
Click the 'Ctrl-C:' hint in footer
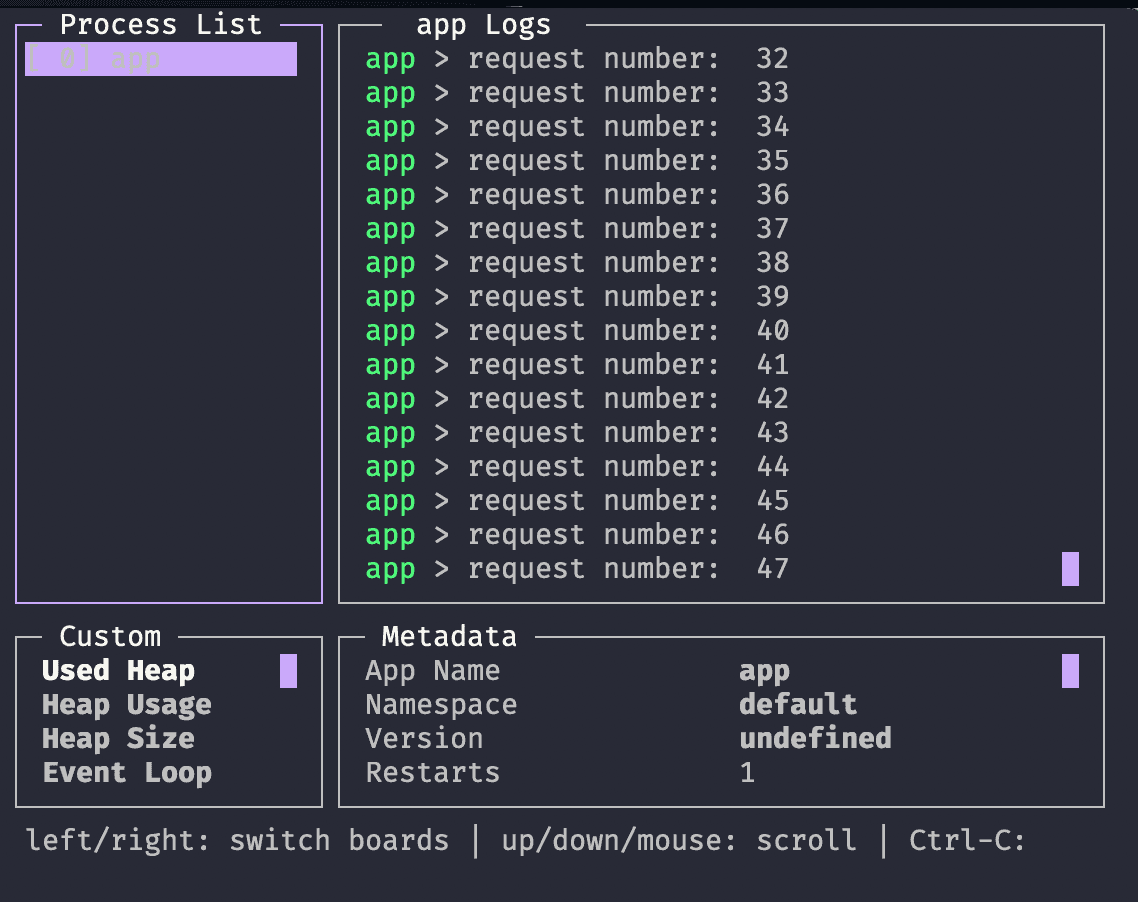(x=967, y=840)
